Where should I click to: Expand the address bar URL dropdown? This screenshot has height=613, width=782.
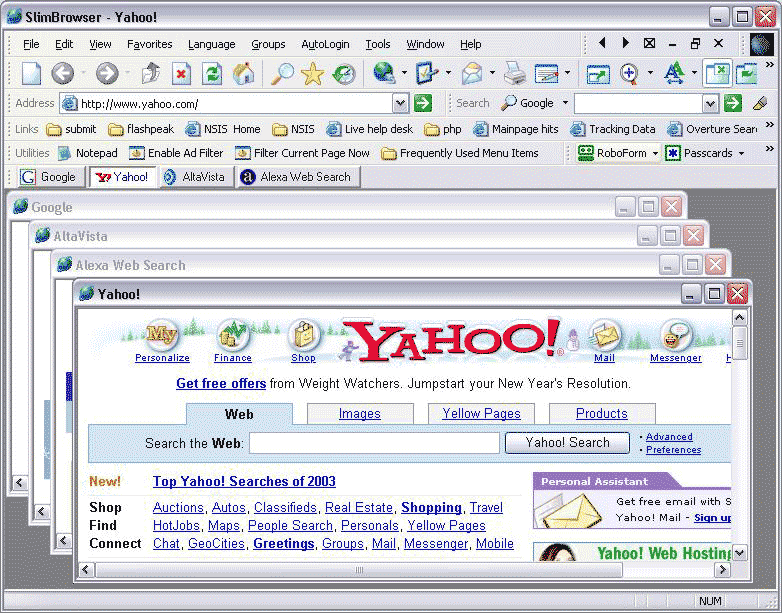(400, 103)
